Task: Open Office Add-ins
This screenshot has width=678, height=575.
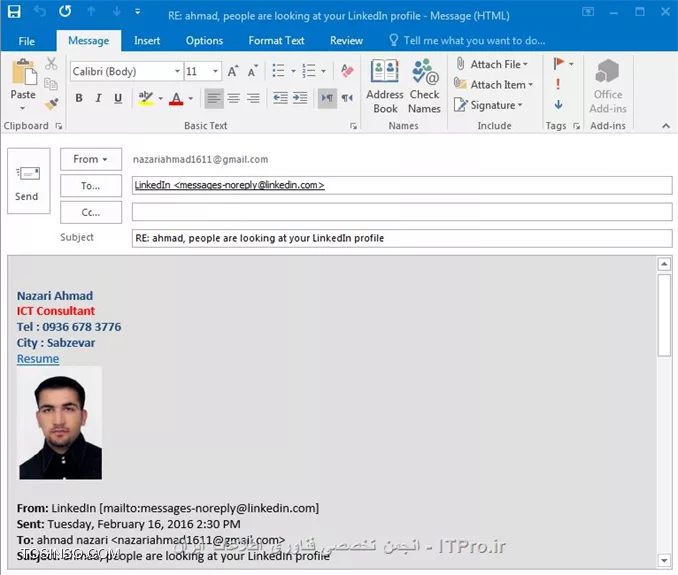Action: tap(608, 86)
